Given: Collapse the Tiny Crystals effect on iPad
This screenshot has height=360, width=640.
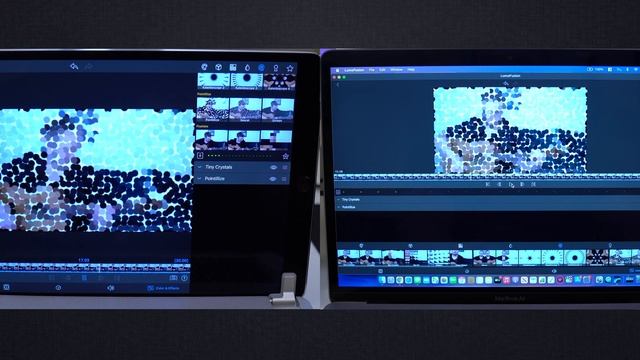Looking at the screenshot, I should (200, 167).
